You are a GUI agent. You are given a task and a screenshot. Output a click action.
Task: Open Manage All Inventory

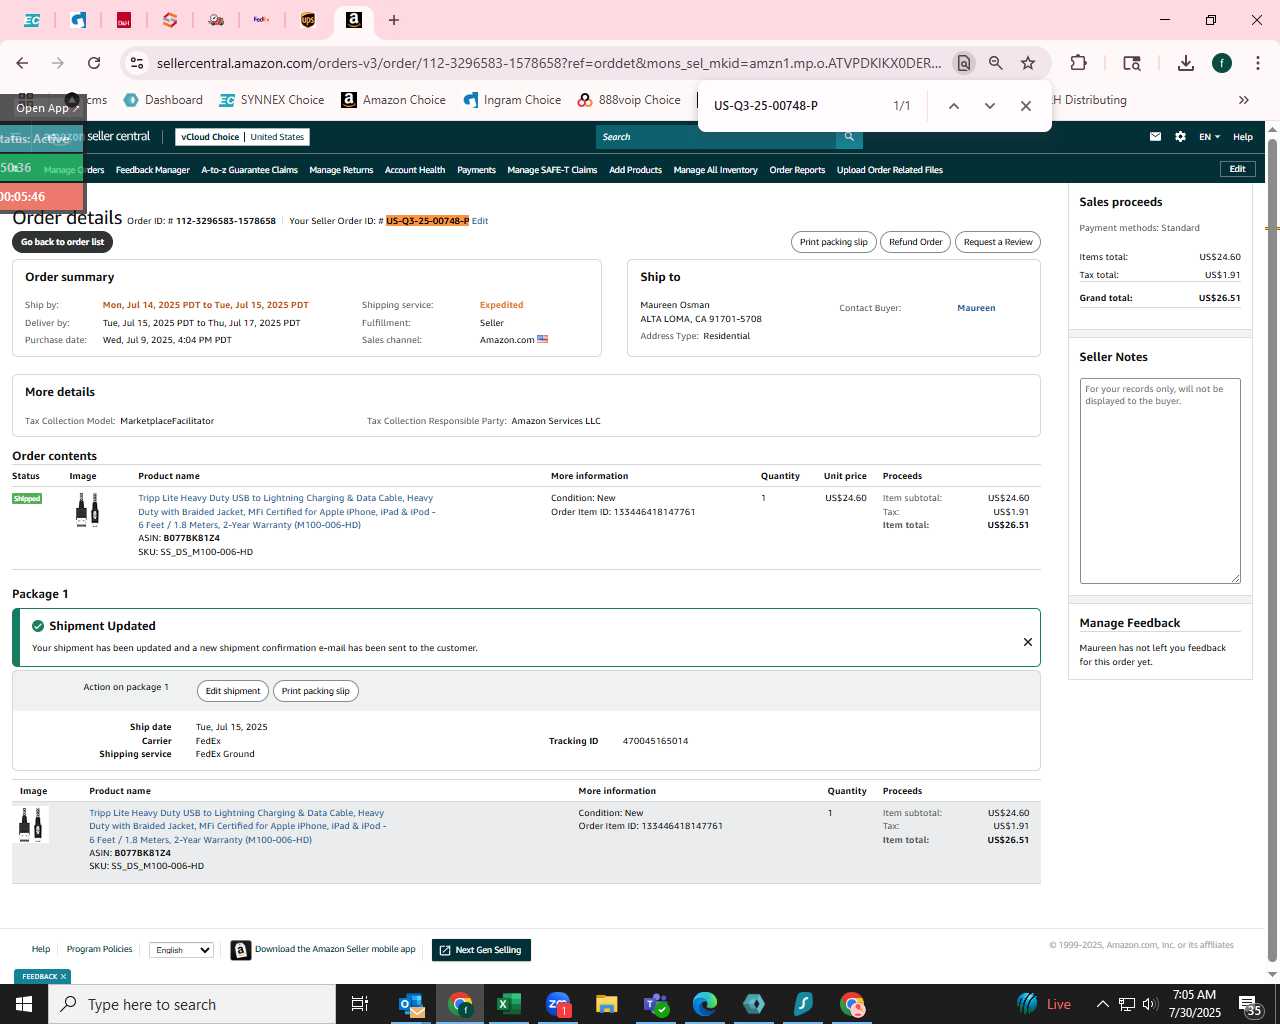716,170
